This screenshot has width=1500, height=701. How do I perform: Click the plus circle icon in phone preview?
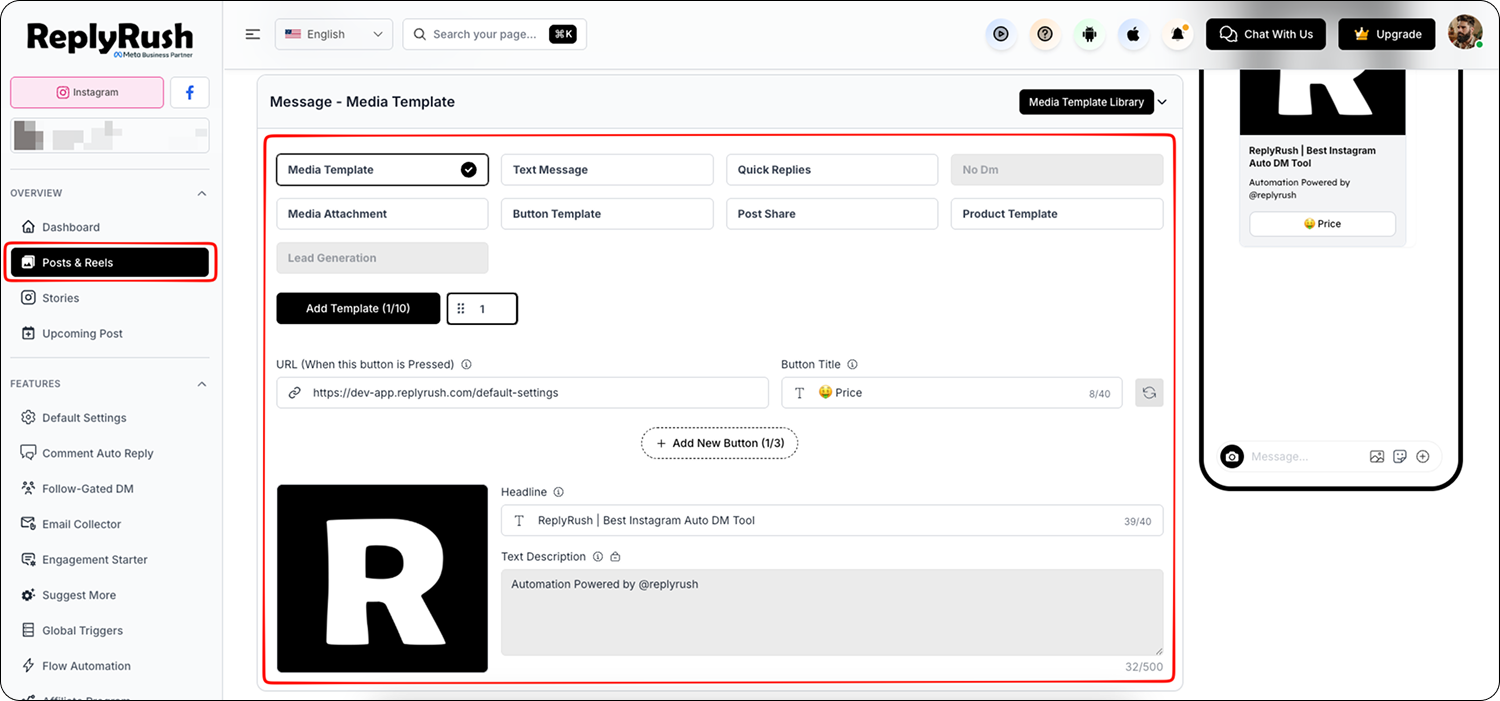pos(1423,456)
